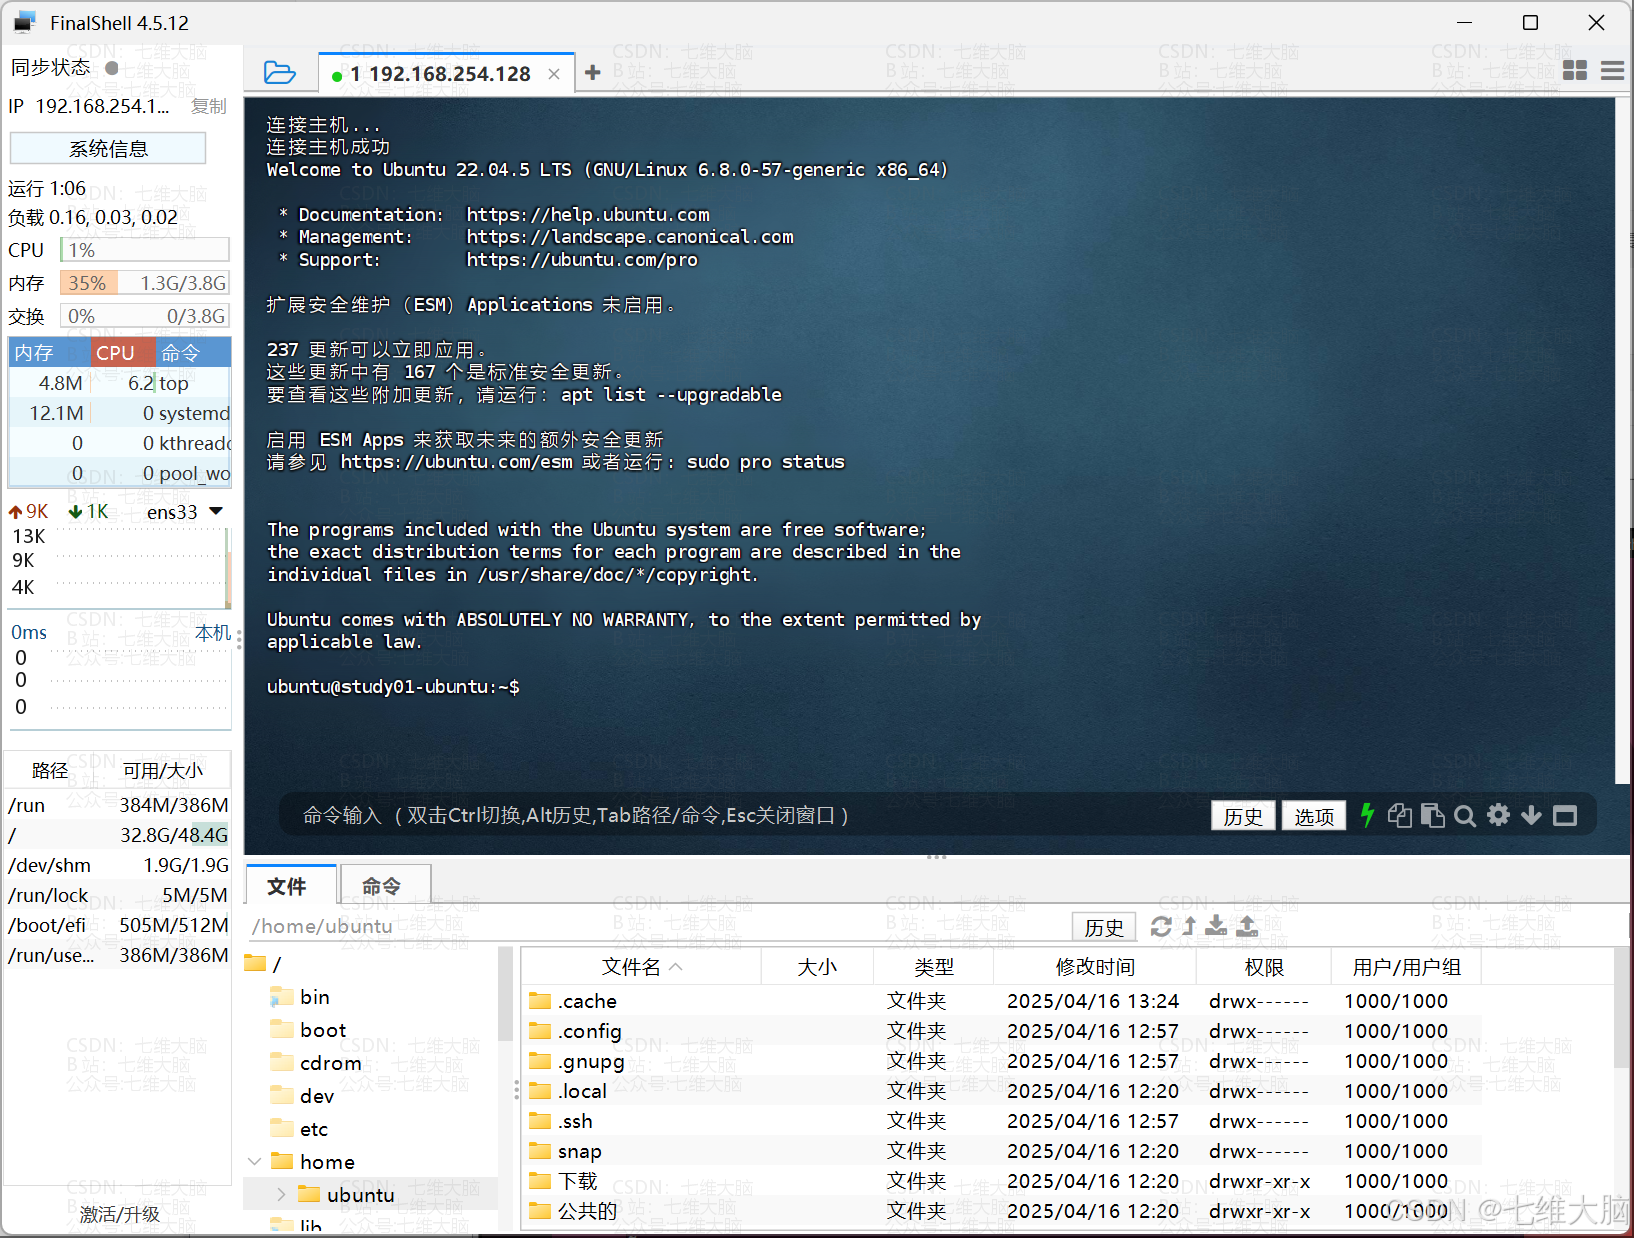Sort files by 权限 column header
1634x1238 pixels.
click(1264, 967)
